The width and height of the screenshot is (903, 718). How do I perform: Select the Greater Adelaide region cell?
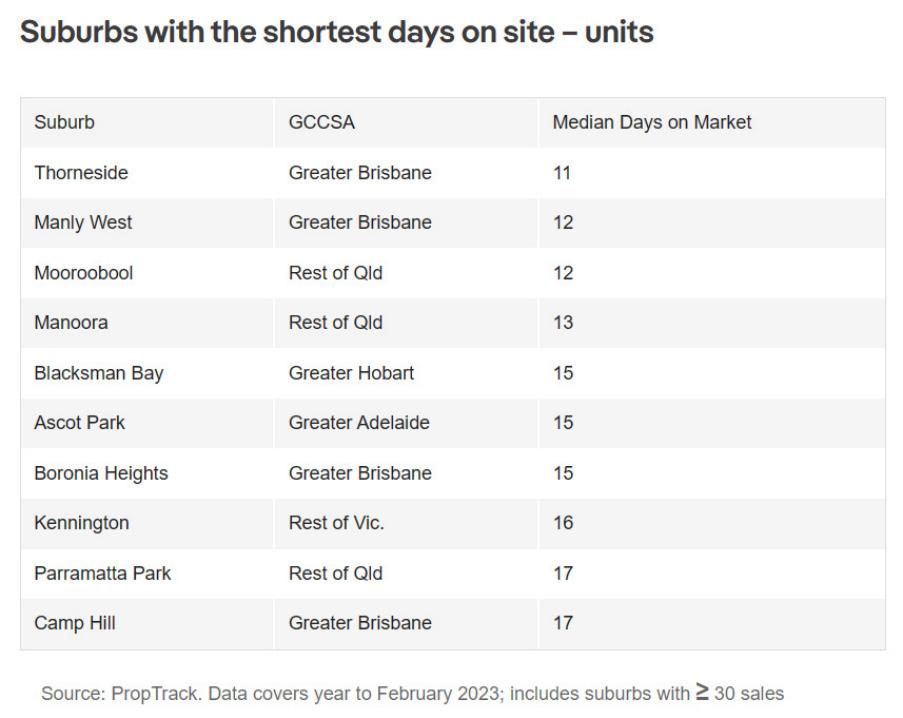click(x=359, y=423)
